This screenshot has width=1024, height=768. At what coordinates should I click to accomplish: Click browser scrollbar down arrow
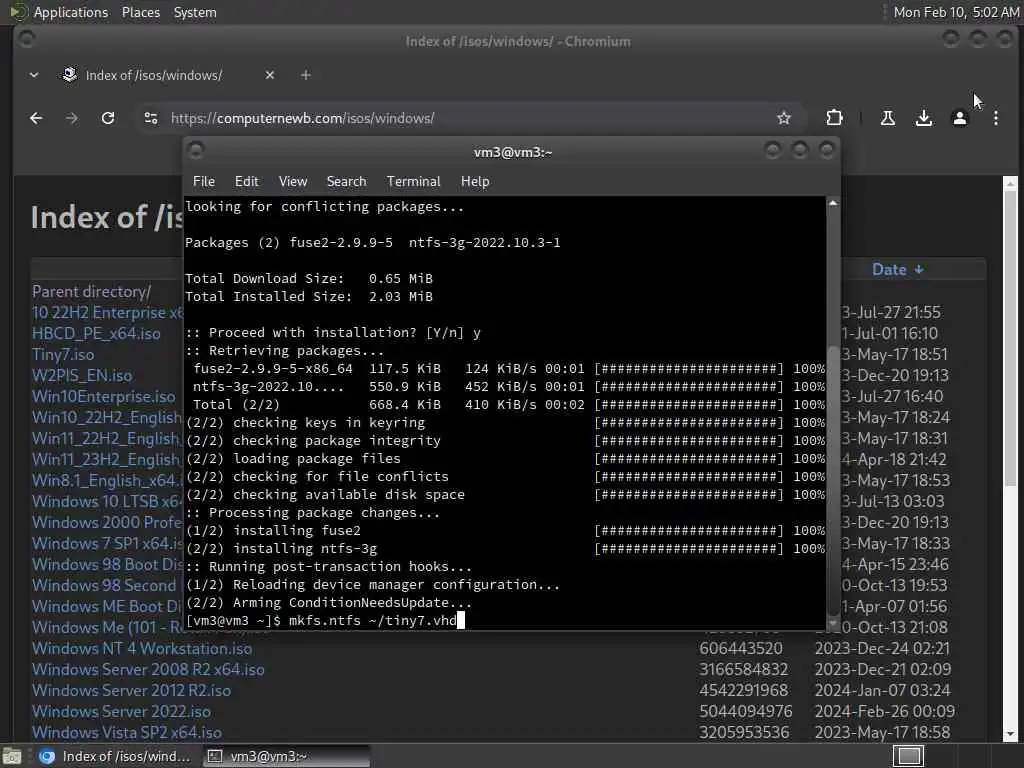(x=1010, y=735)
